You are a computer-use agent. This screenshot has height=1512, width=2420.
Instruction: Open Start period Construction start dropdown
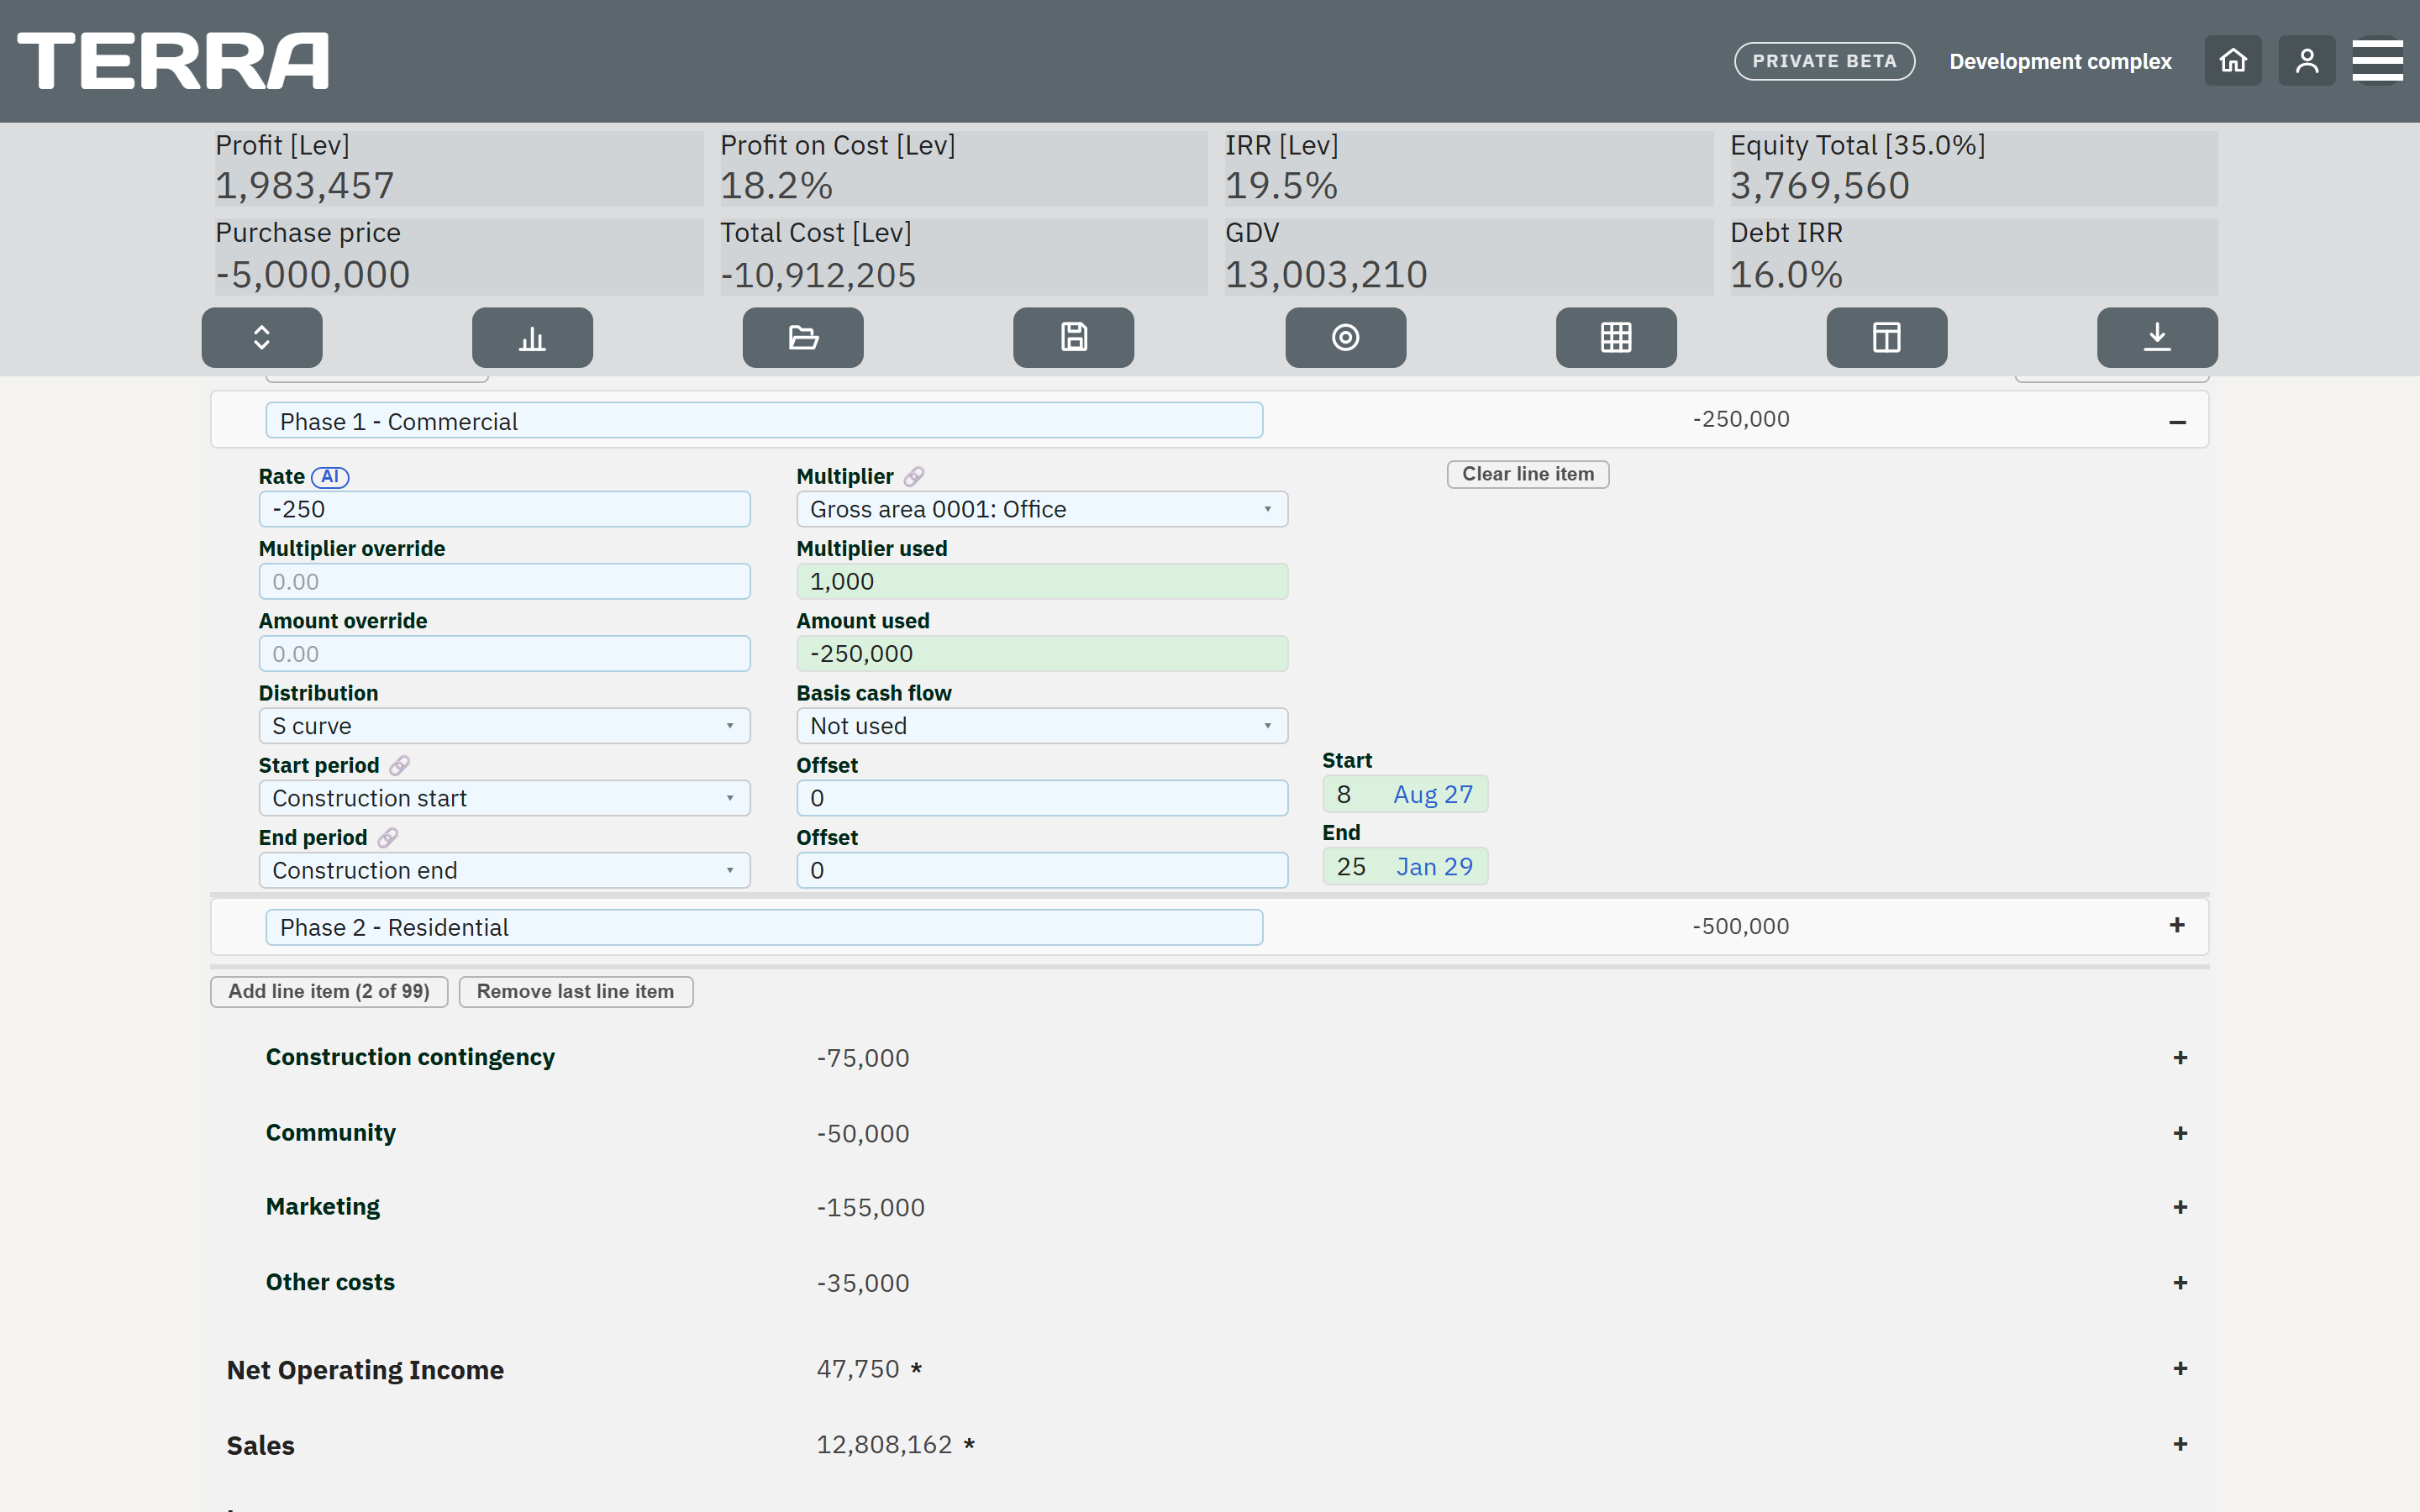tap(504, 798)
